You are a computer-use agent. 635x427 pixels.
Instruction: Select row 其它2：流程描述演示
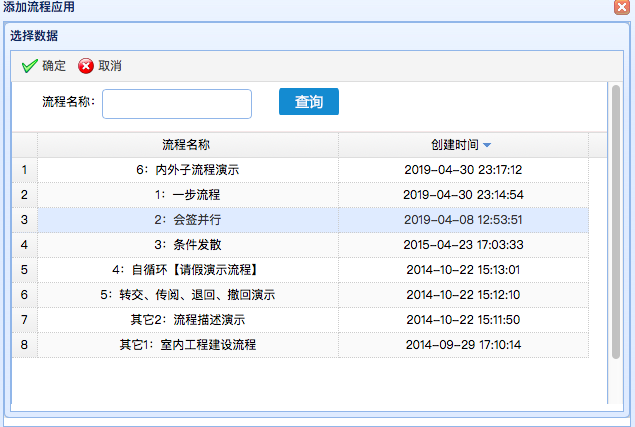(300, 320)
